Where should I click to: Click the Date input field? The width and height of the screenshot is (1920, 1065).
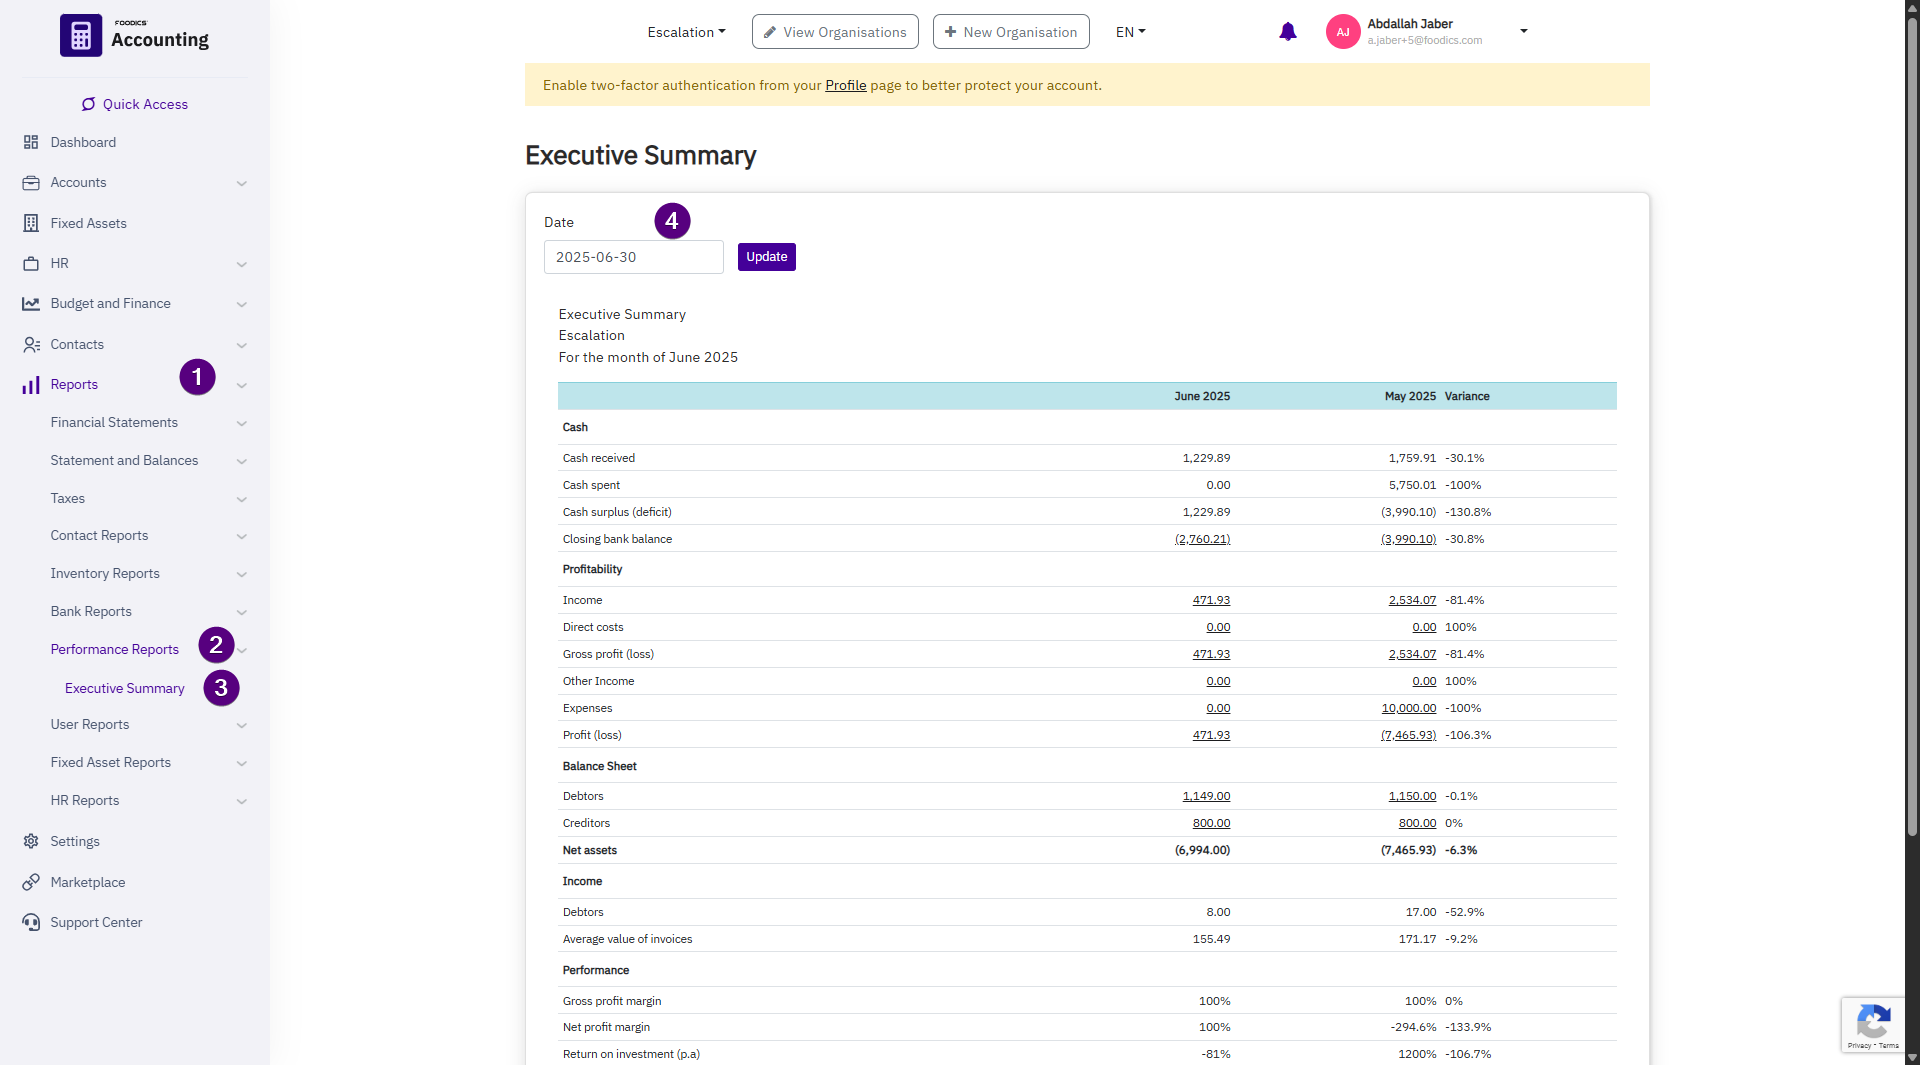click(x=633, y=257)
